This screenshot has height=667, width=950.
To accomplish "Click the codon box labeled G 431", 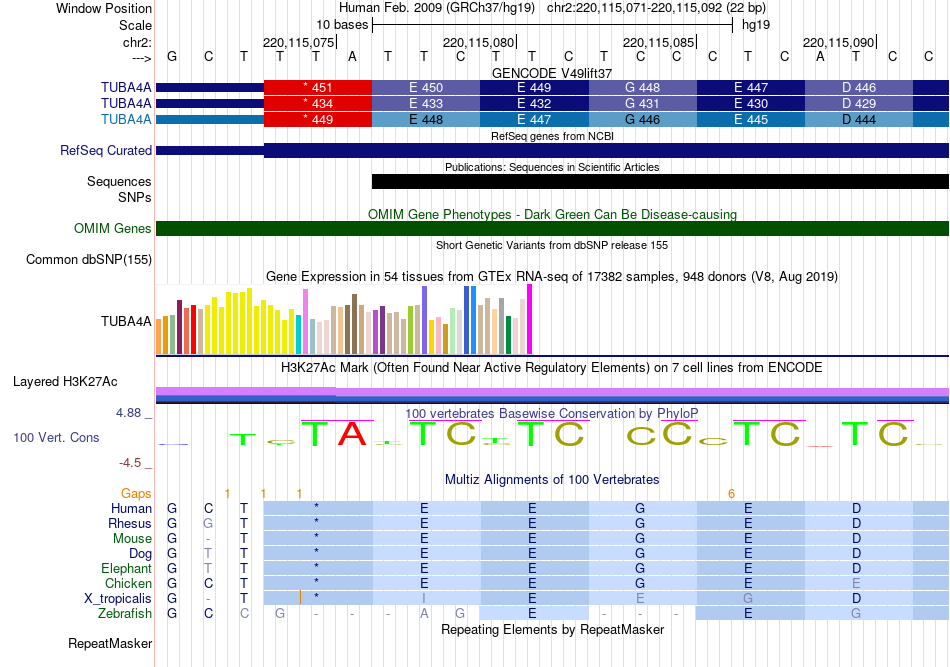I will (642, 104).
